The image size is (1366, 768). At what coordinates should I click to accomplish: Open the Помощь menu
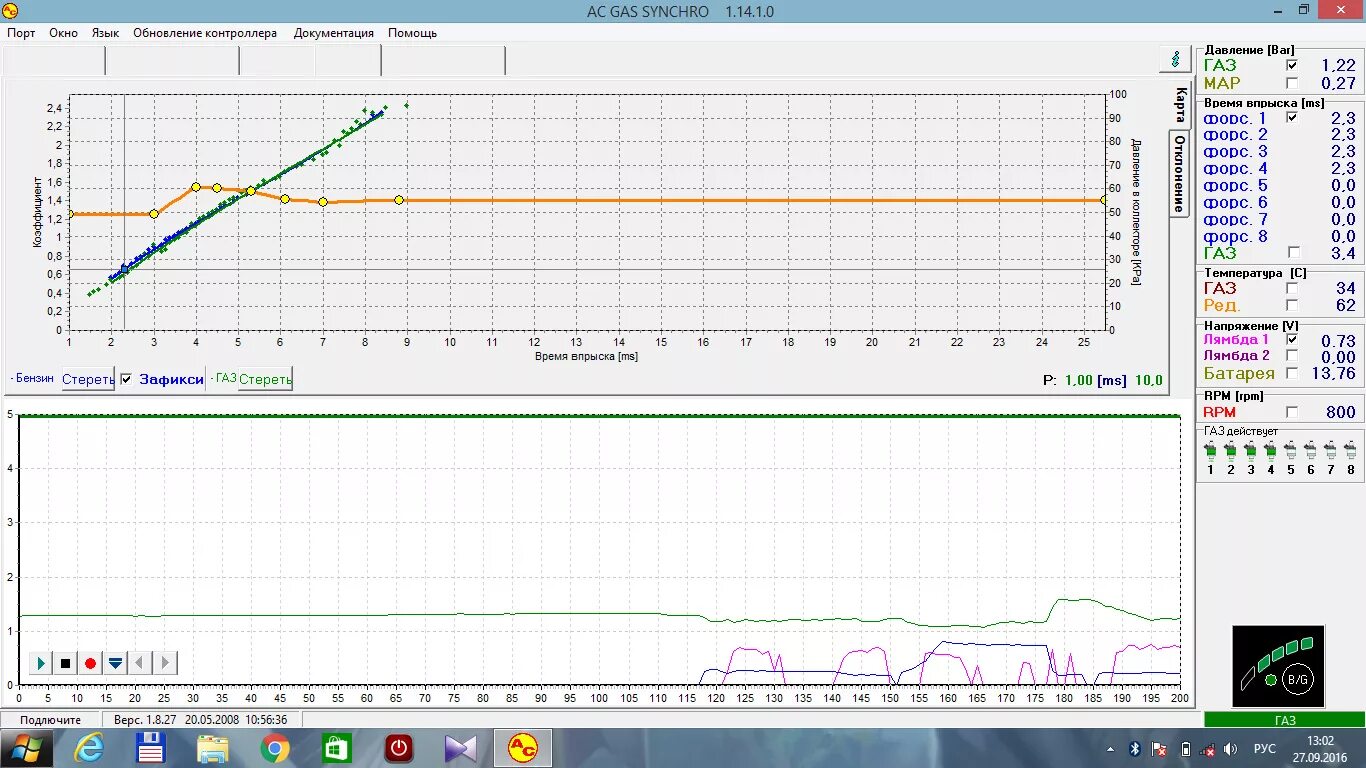coord(412,33)
